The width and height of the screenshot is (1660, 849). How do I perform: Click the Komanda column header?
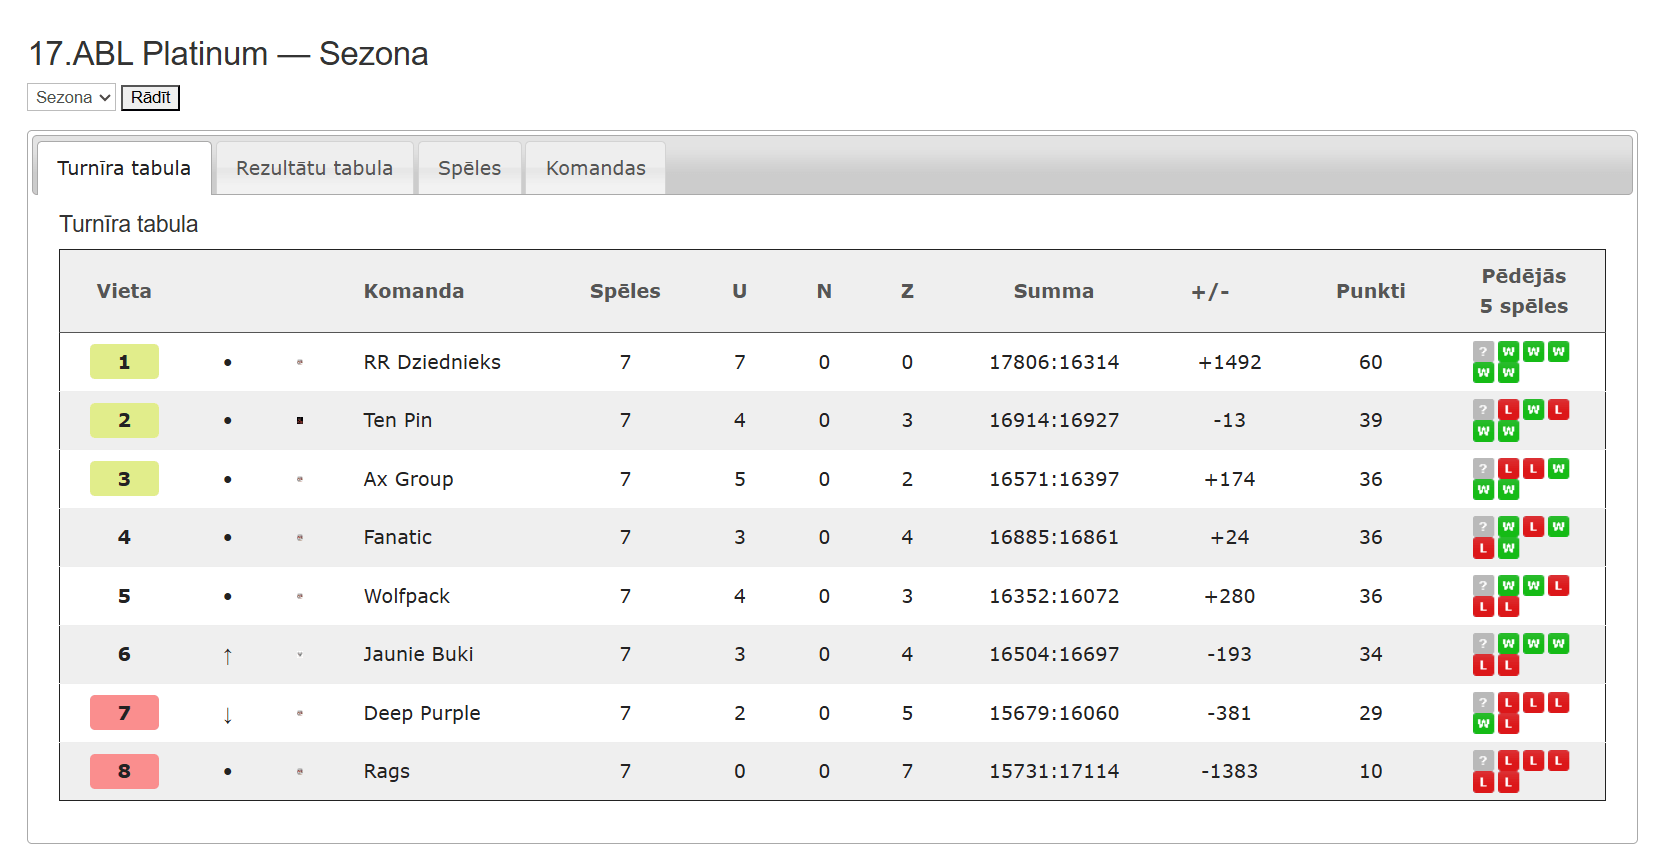(413, 291)
